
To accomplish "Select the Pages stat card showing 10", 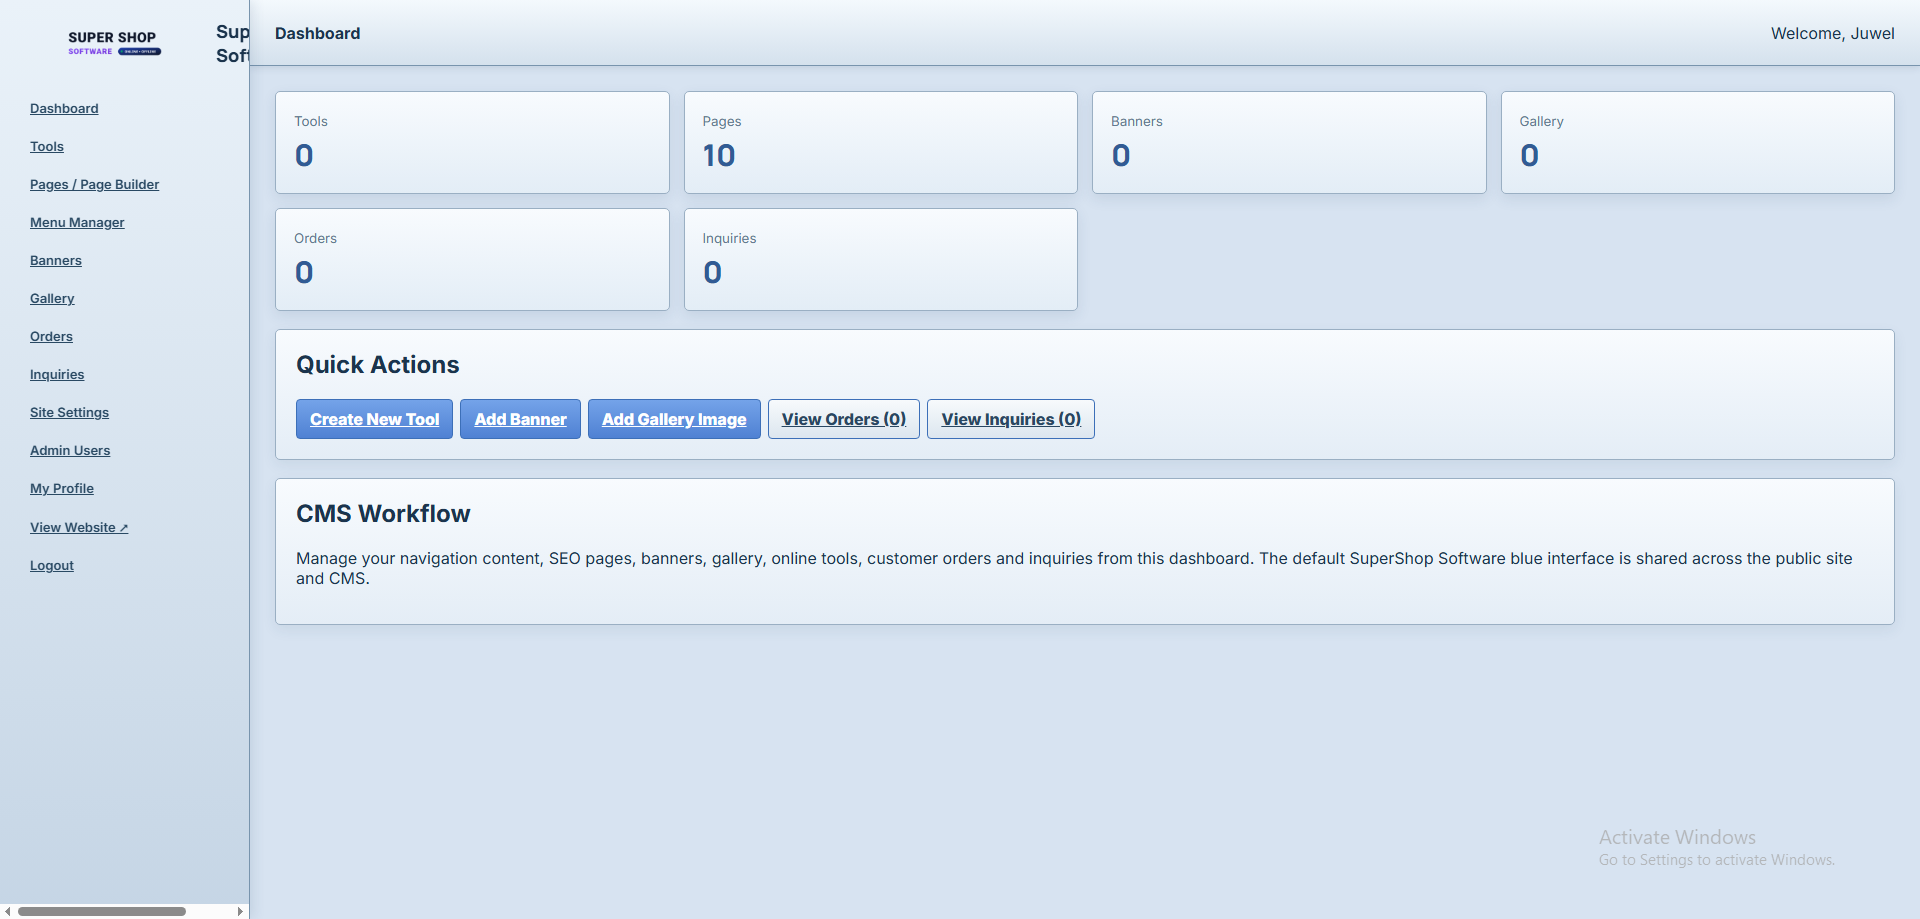I will (x=881, y=143).
